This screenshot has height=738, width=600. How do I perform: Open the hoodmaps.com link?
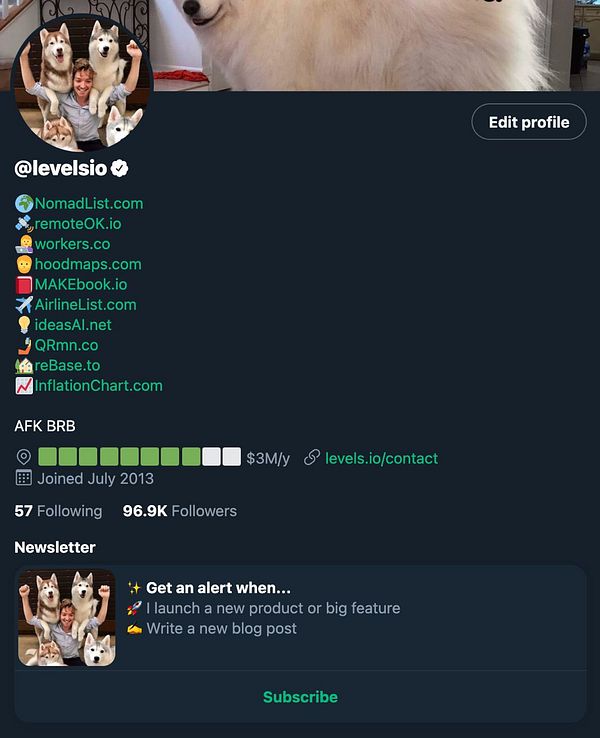coord(88,264)
